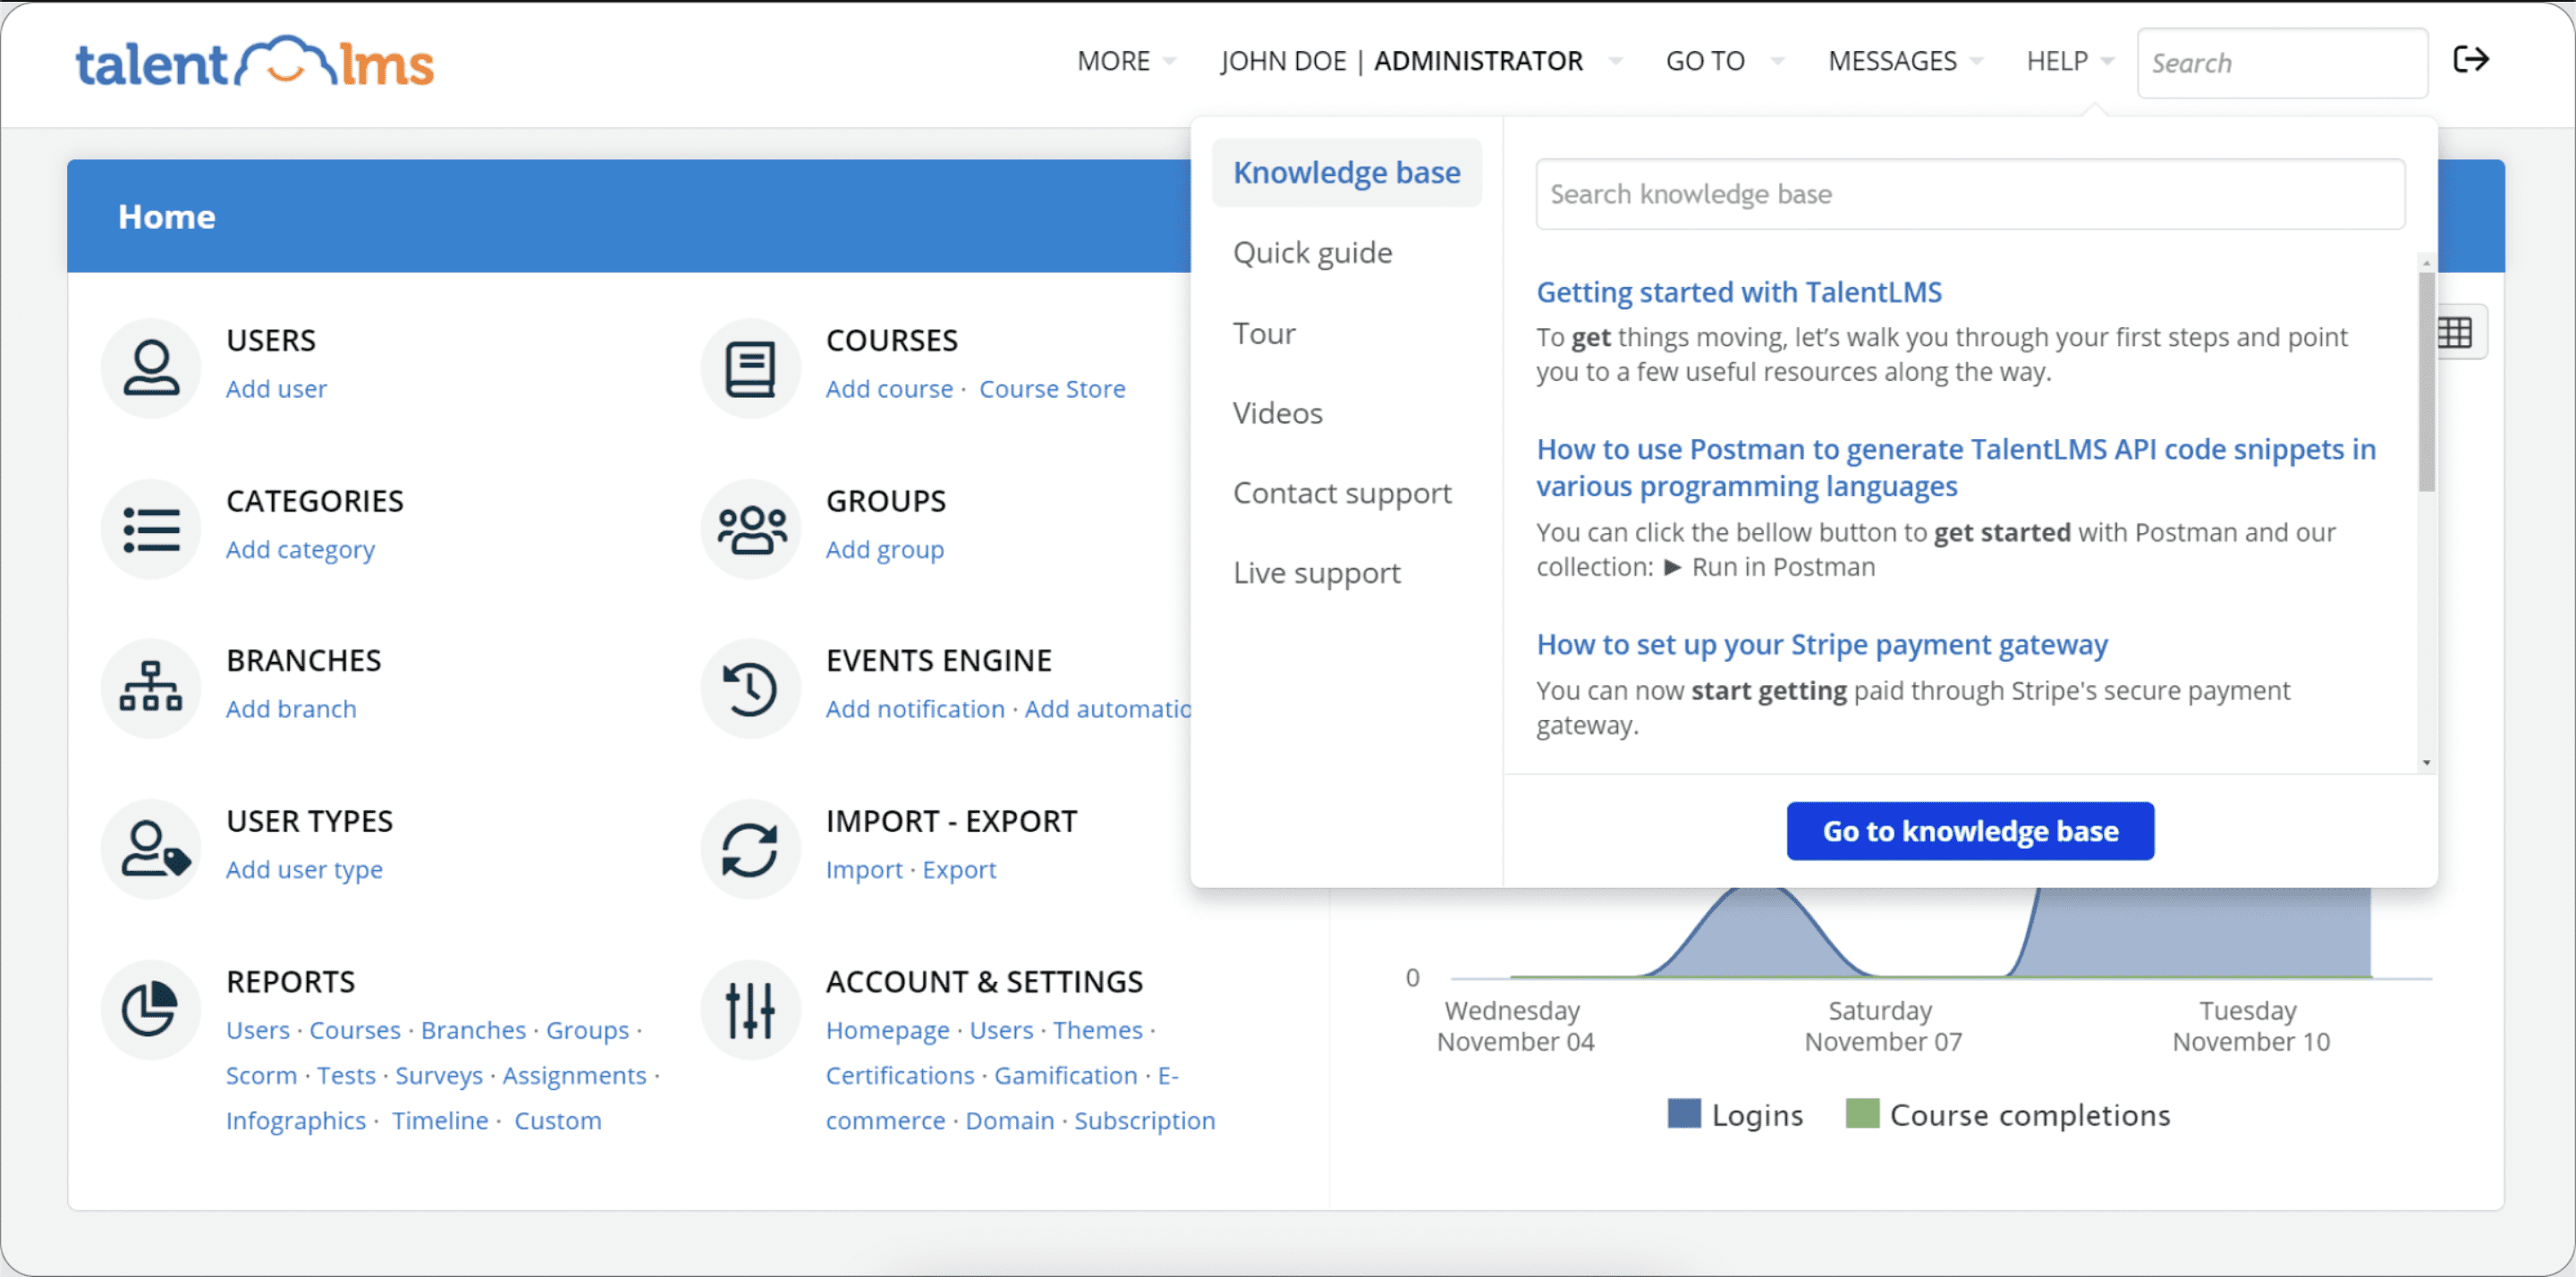Click Go to knowledge base button
Screen dimensions: 2576x1277
coord(1970,830)
